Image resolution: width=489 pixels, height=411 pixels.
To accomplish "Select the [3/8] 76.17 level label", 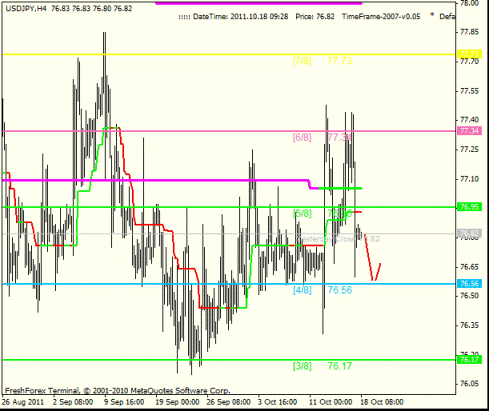I will coord(322,366).
